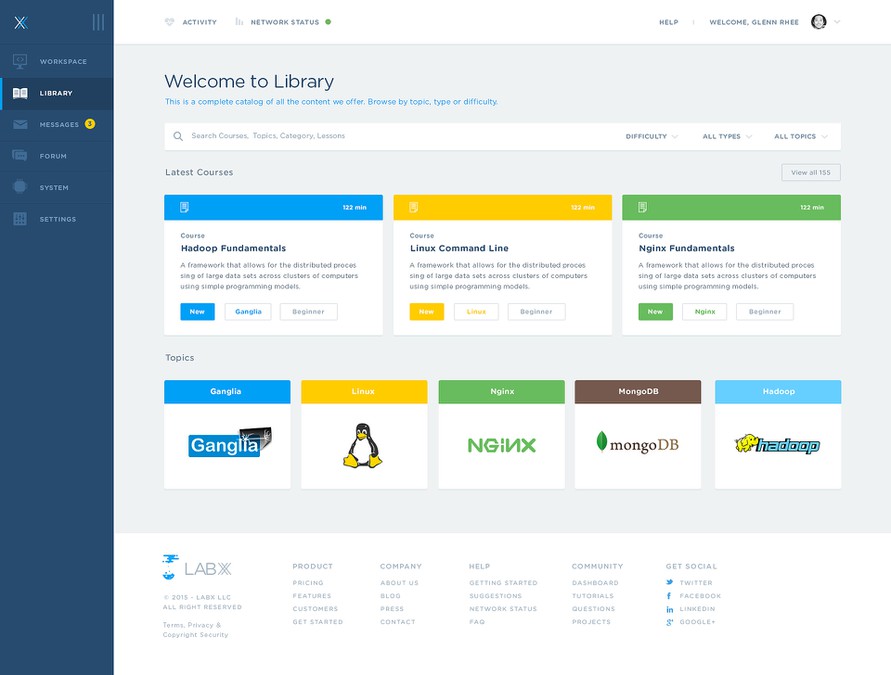This screenshot has height=675, width=891.
Task: Open the Difficulty filter dropdown
Action: [651, 137]
